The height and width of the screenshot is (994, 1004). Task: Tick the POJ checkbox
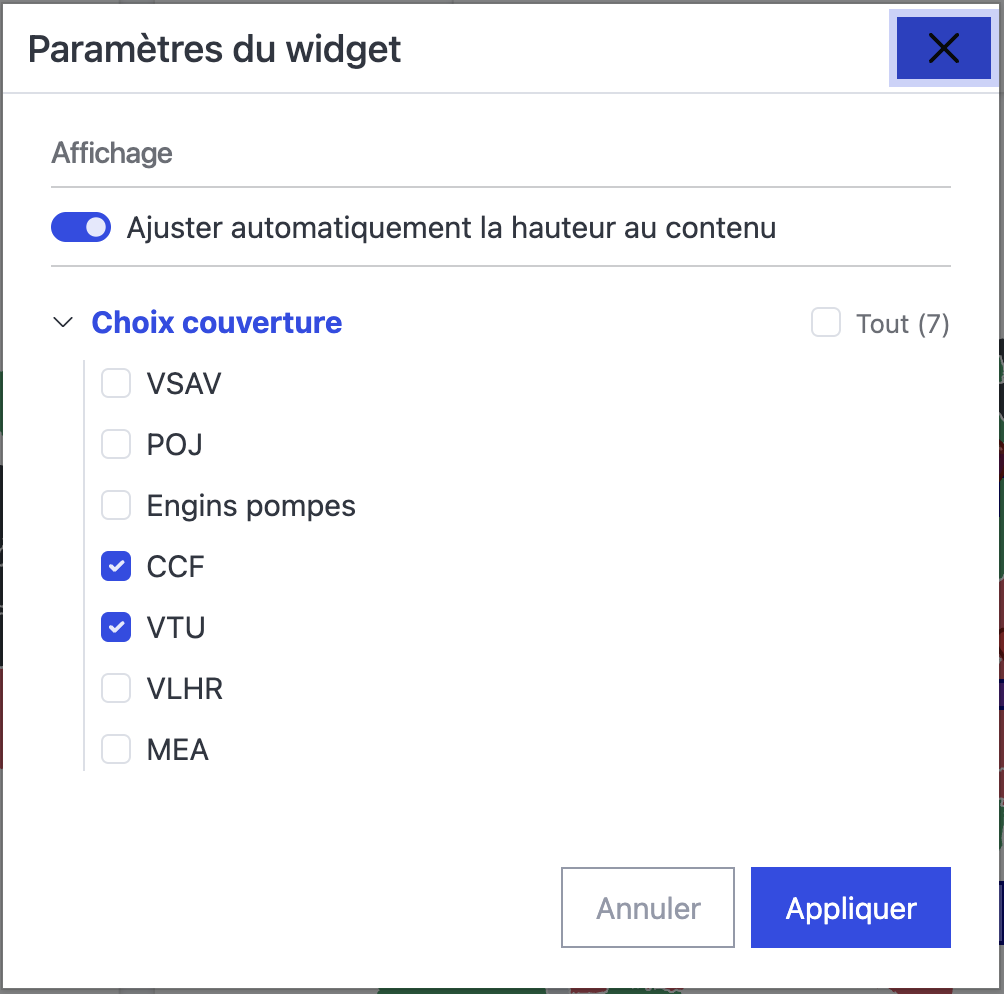117,444
